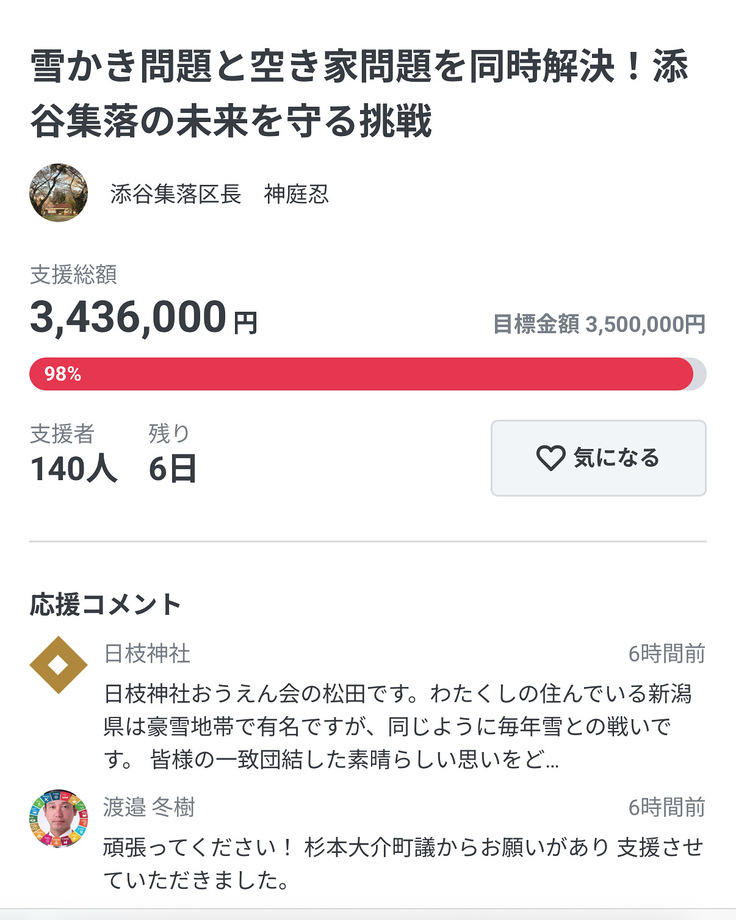Click 6時間前 timestamp on 渡邉 冬樹 comment

tap(666, 807)
